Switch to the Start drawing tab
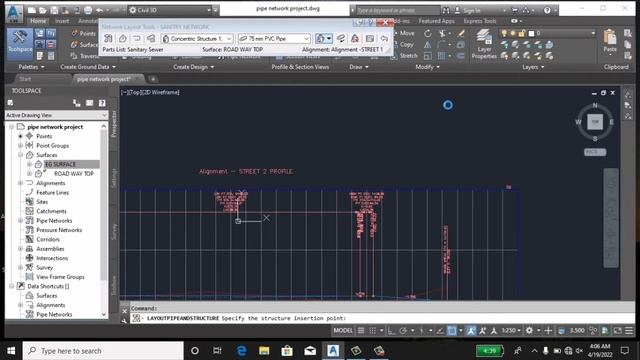 coord(25,79)
